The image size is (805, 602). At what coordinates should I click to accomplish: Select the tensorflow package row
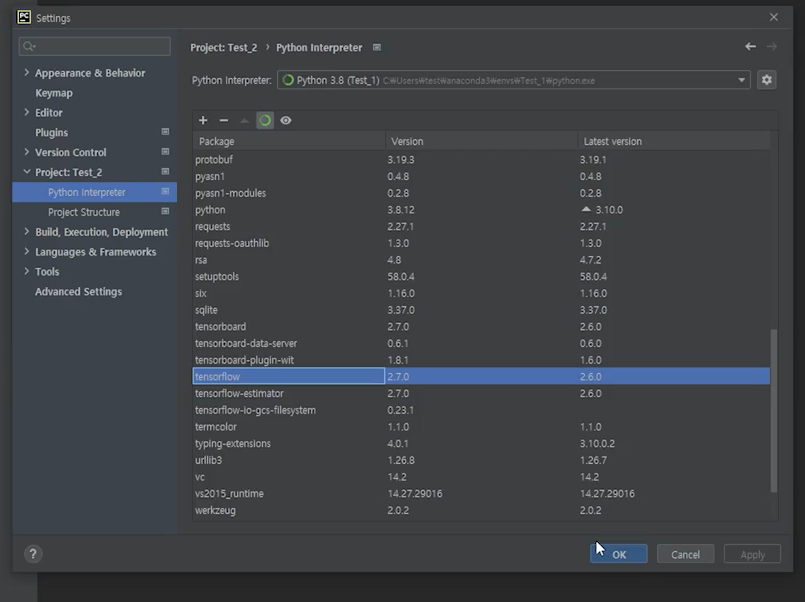click(x=481, y=376)
